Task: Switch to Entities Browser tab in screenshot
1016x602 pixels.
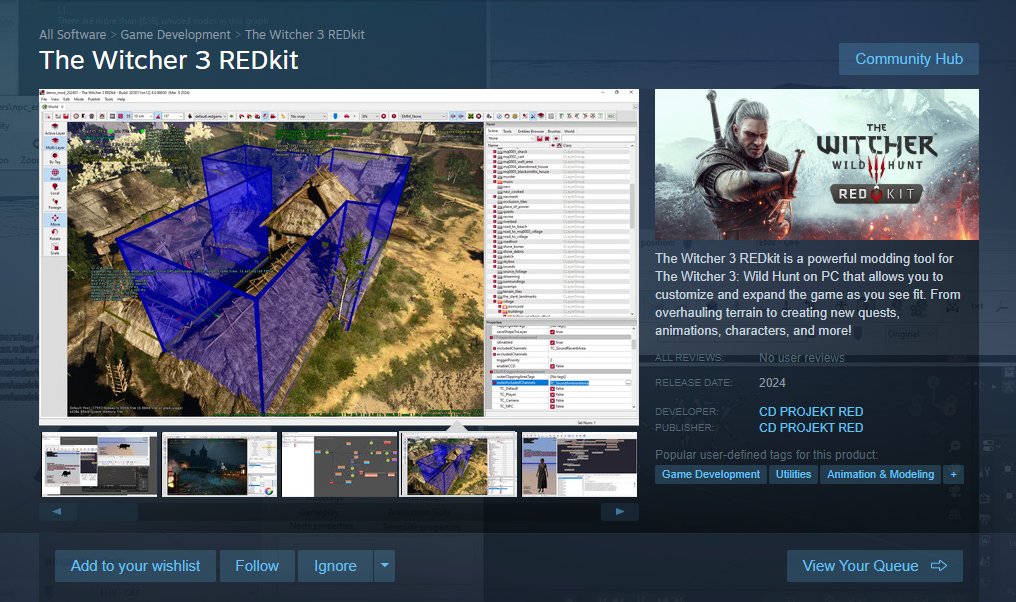Action: (x=531, y=132)
